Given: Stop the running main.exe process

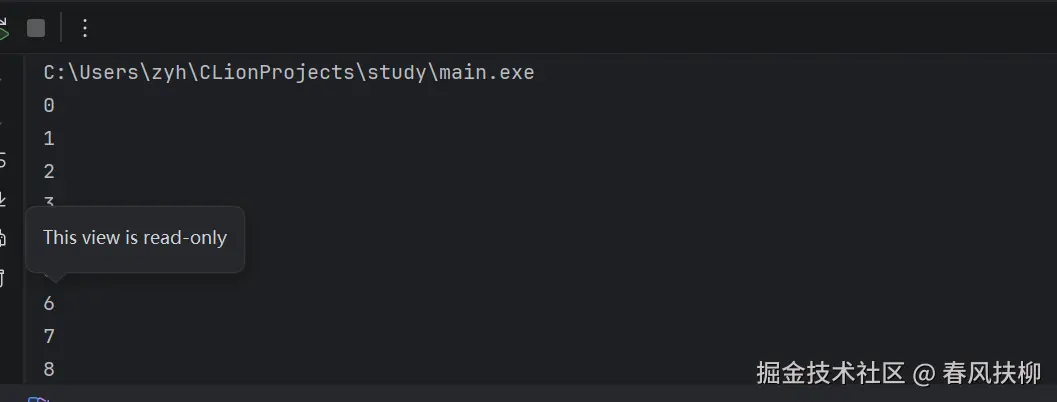Looking at the screenshot, I should click(x=36, y=28).
